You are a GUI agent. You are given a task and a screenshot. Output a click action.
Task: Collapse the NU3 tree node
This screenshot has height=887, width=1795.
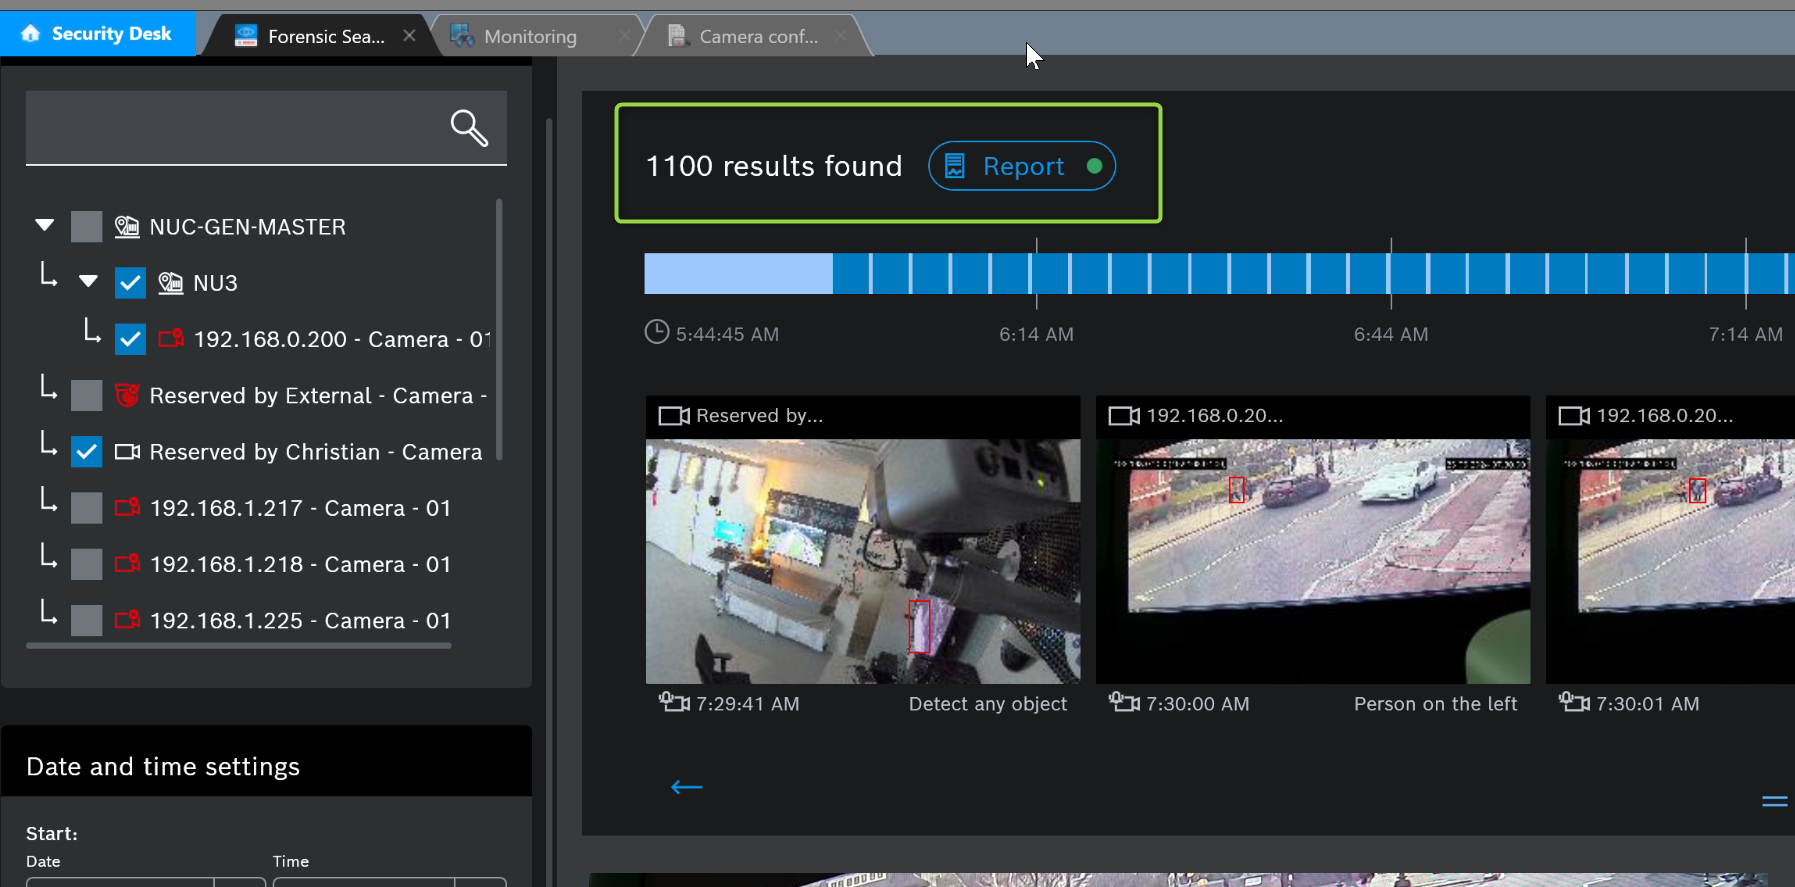88,281
